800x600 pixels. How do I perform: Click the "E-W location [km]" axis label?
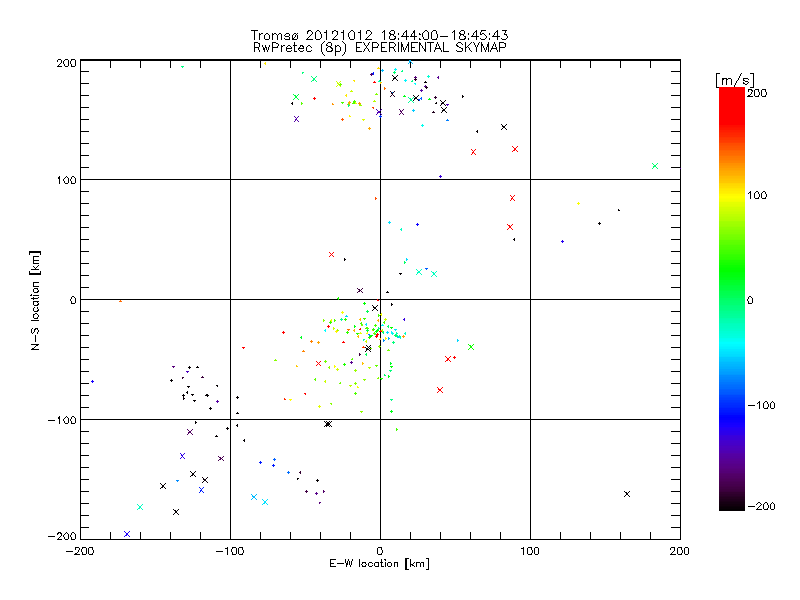(x=379, y=564)
